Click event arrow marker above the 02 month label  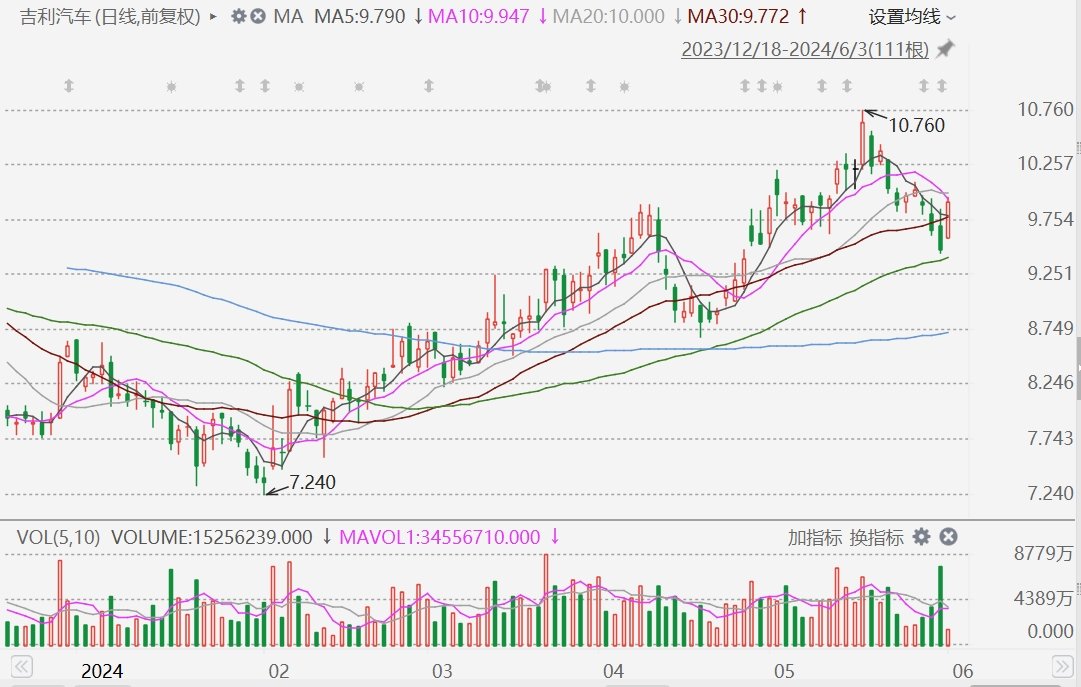point(265,86)
